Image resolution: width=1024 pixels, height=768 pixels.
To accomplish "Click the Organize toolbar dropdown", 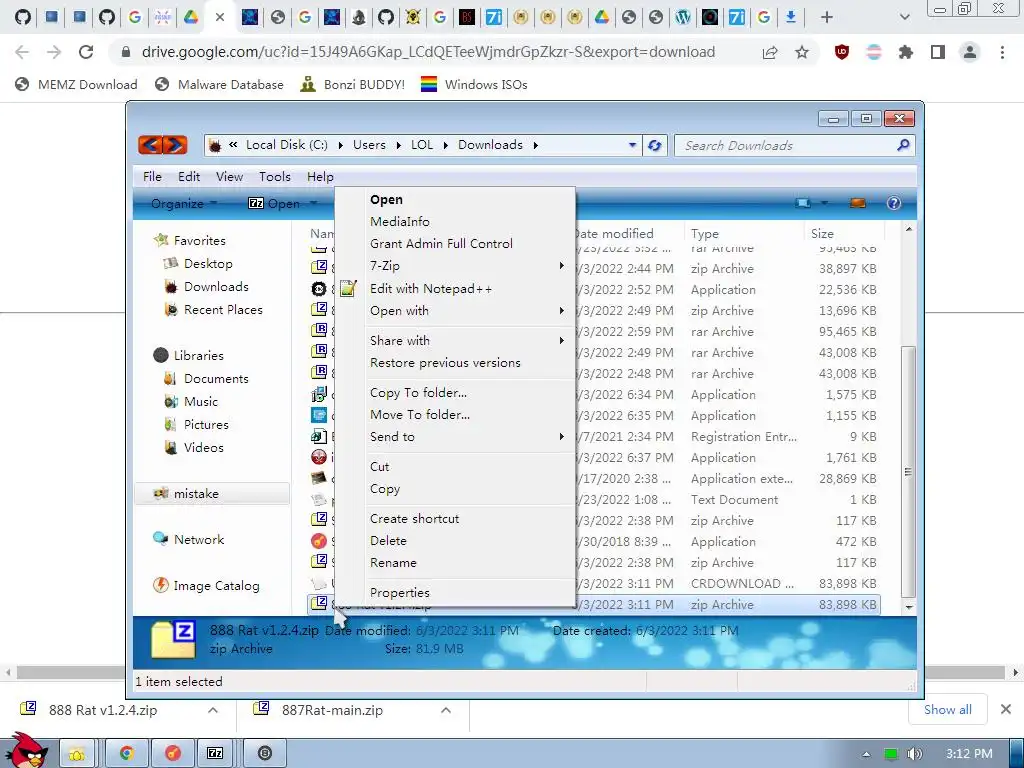I will [184, 204].
